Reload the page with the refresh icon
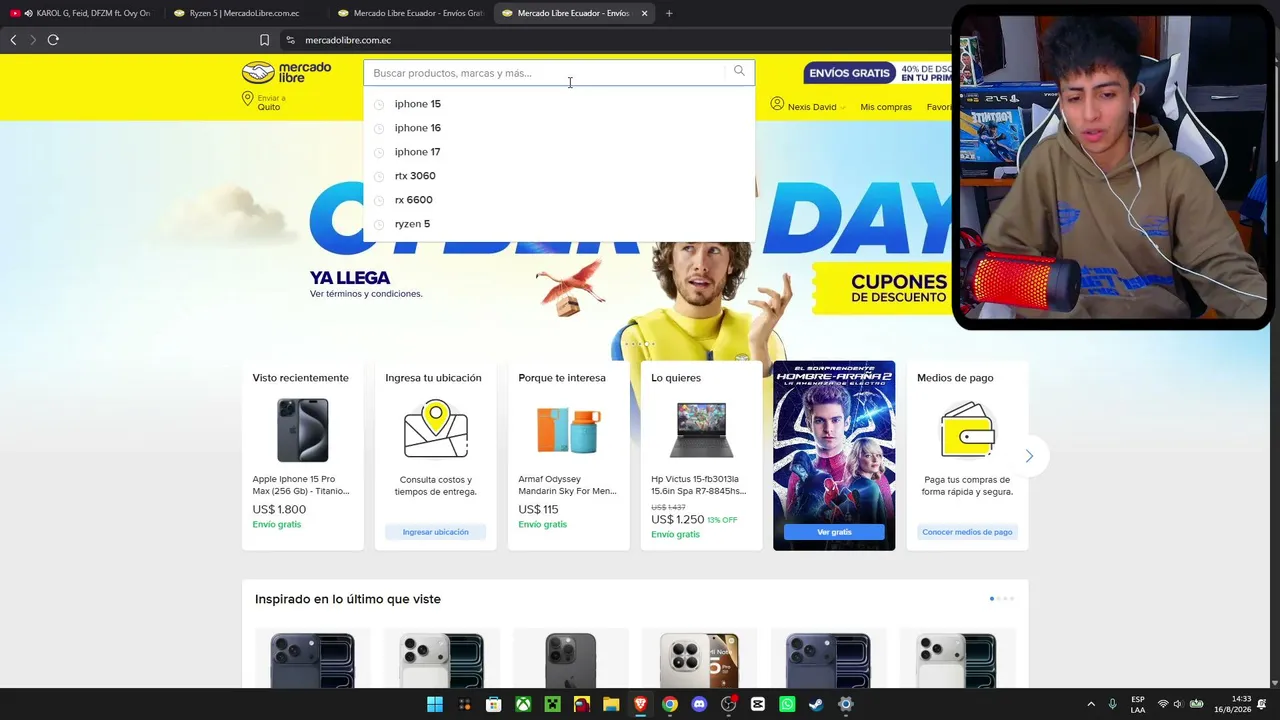The height and width of the screenshot is (720, 1280). (53, 40)
